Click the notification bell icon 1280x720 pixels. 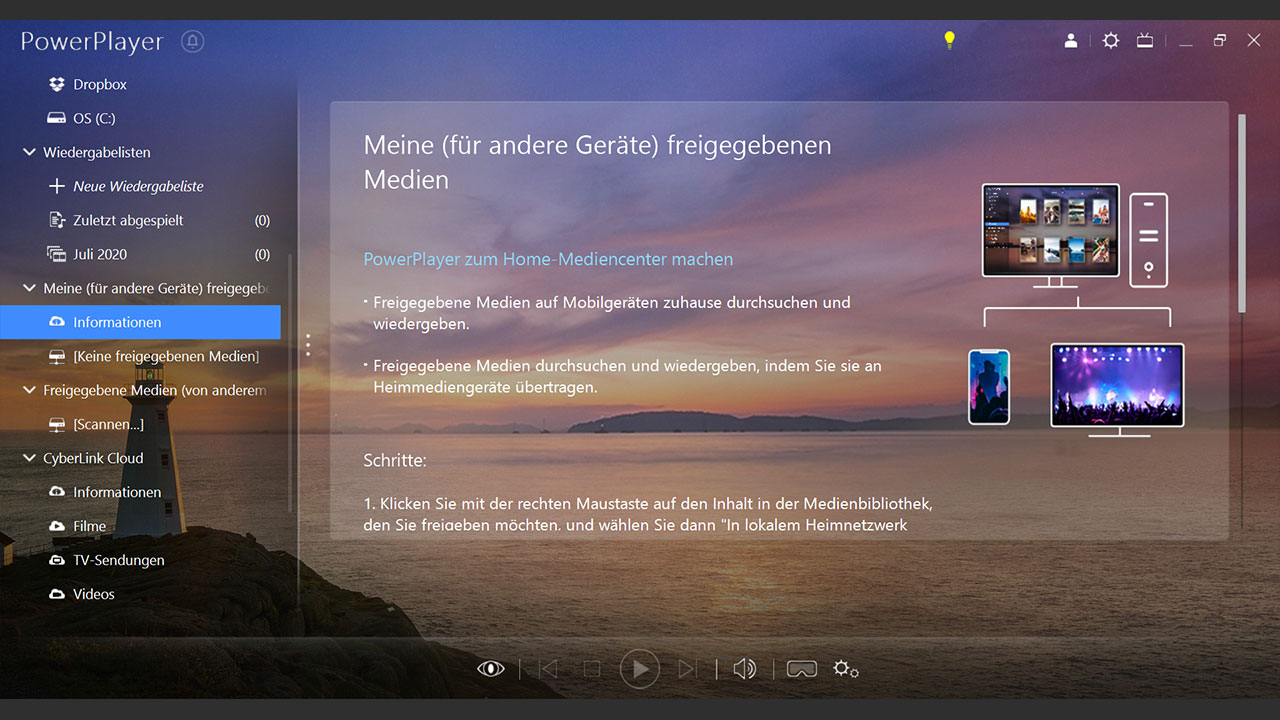point(192,41)
